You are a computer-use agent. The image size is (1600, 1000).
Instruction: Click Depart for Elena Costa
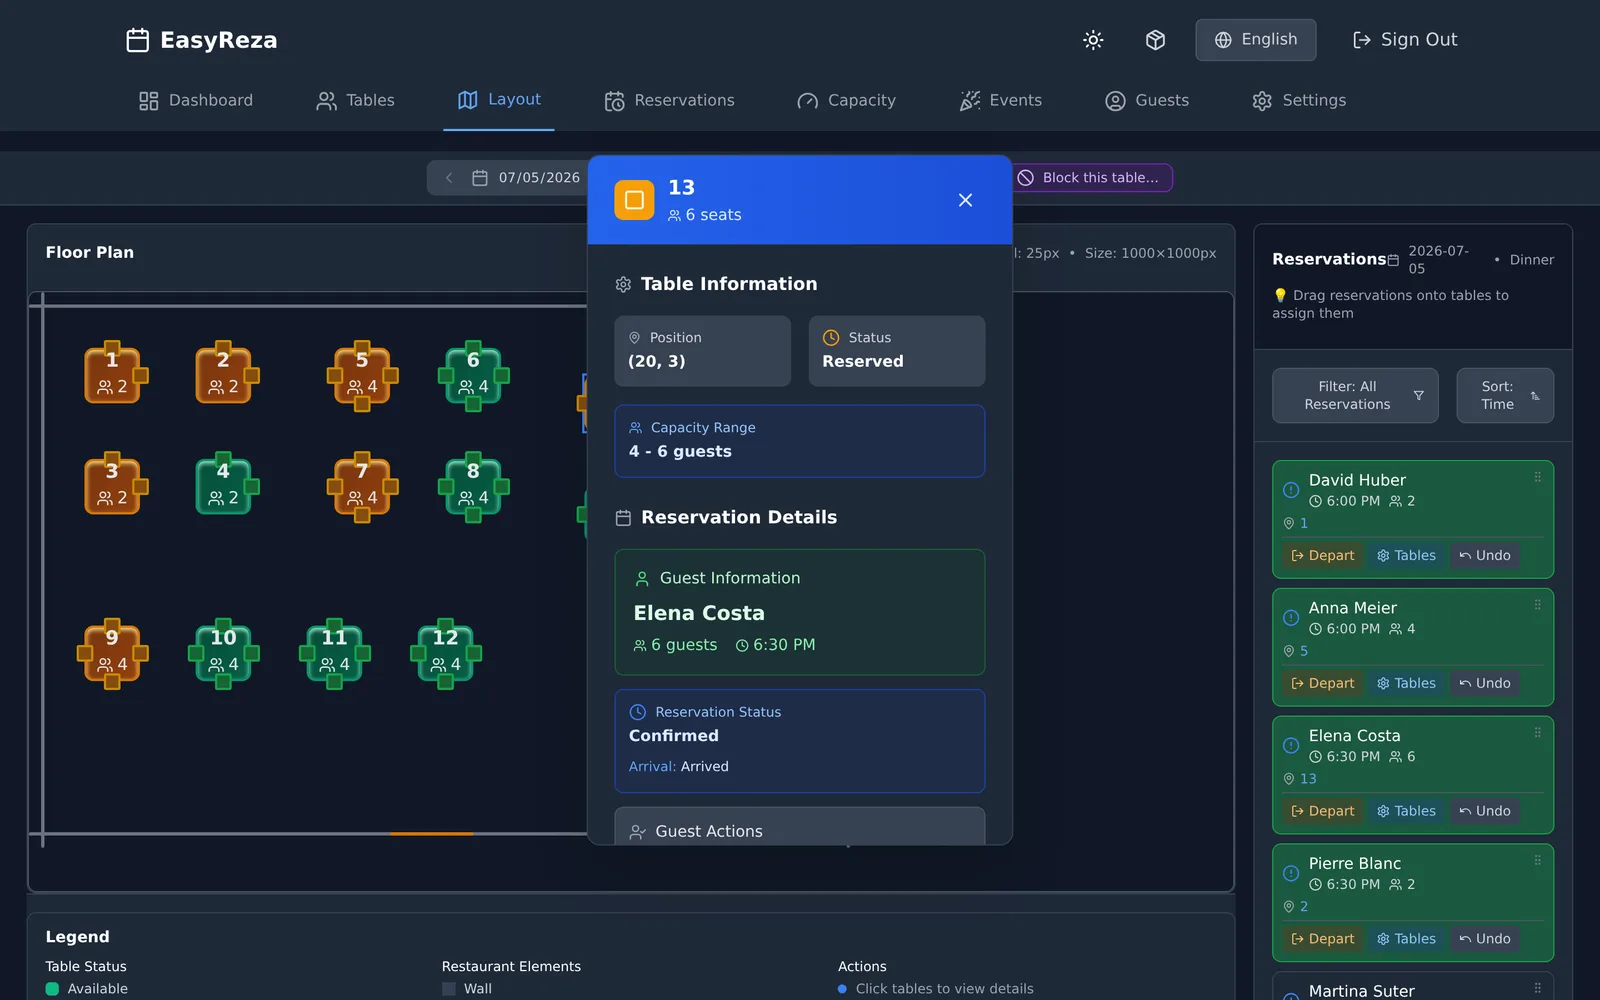[x=1322, y=812]
